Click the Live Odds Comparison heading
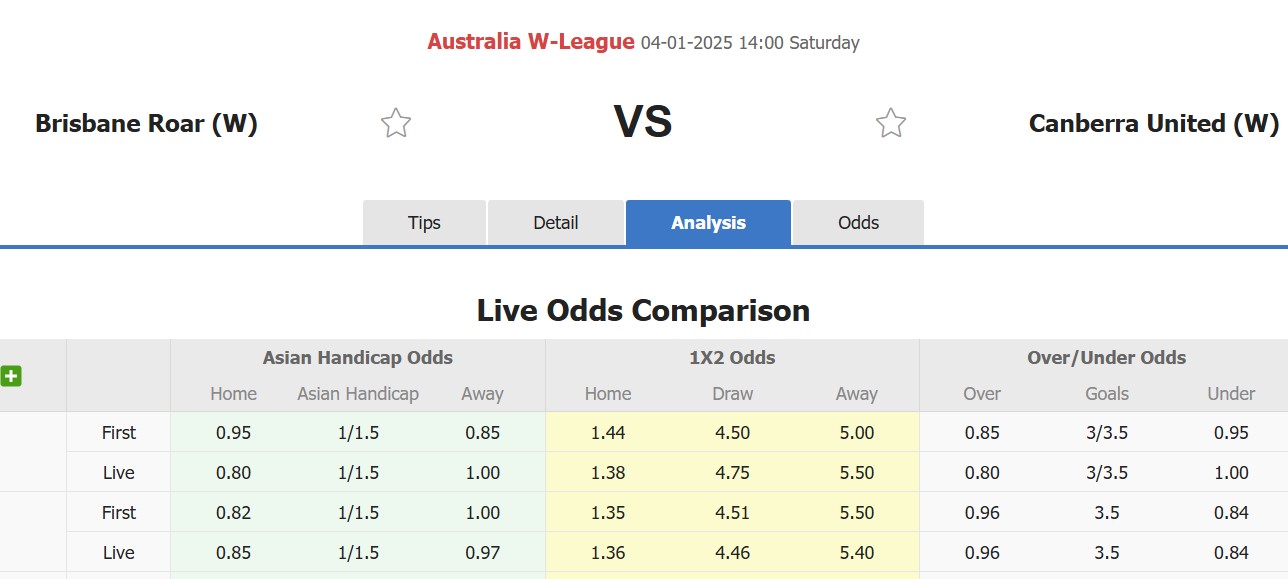Image resolution: width=1288 pixels, height=579 pixels. 644,310
